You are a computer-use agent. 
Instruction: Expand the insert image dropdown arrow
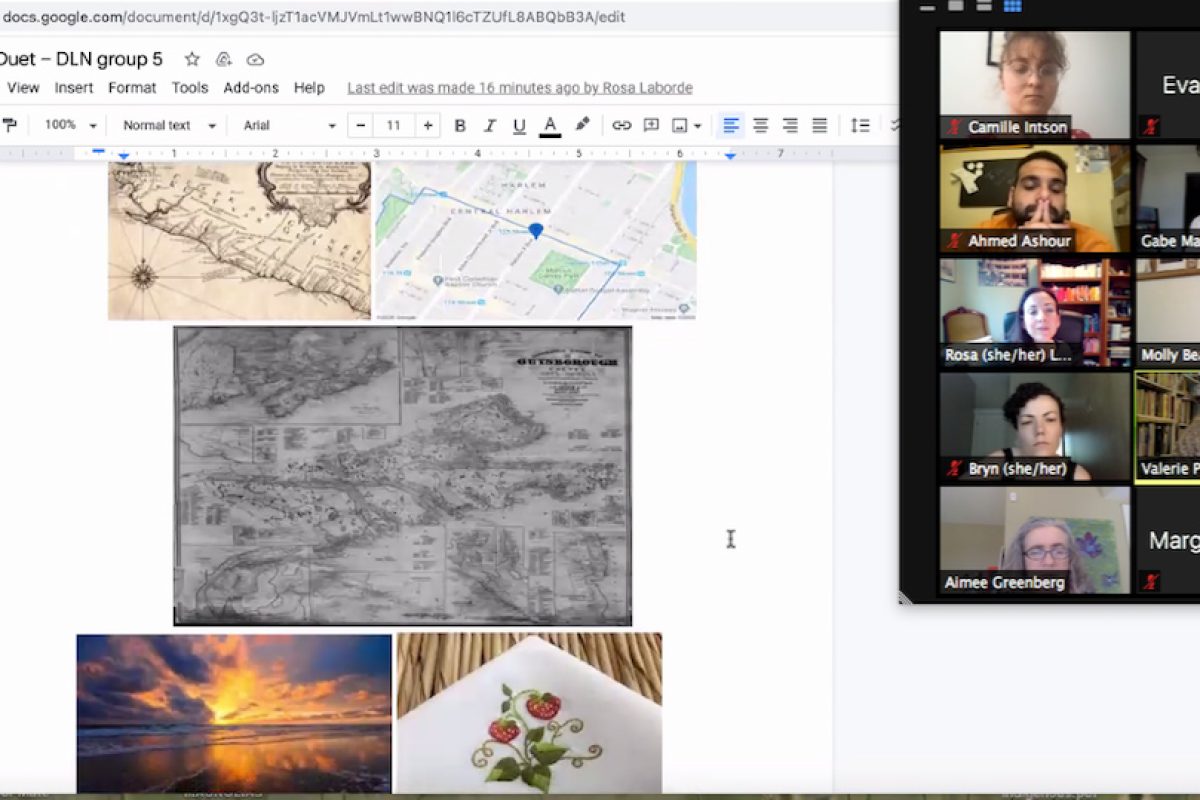(697, 126)
